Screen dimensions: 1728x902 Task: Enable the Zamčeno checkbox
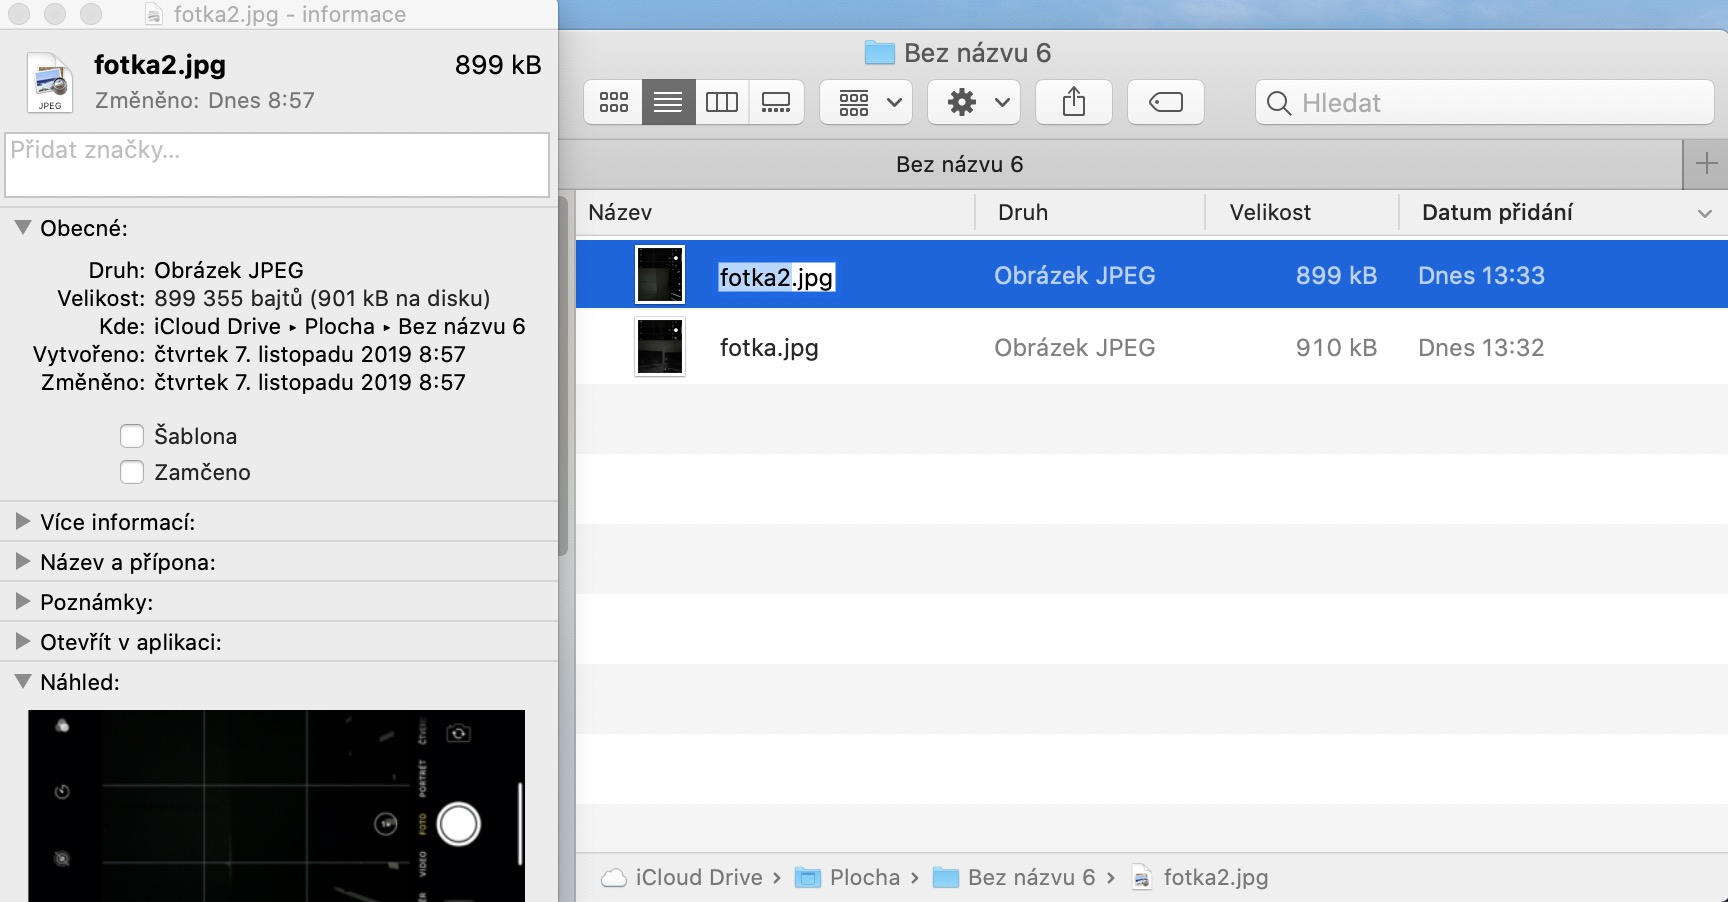[132, 472]
